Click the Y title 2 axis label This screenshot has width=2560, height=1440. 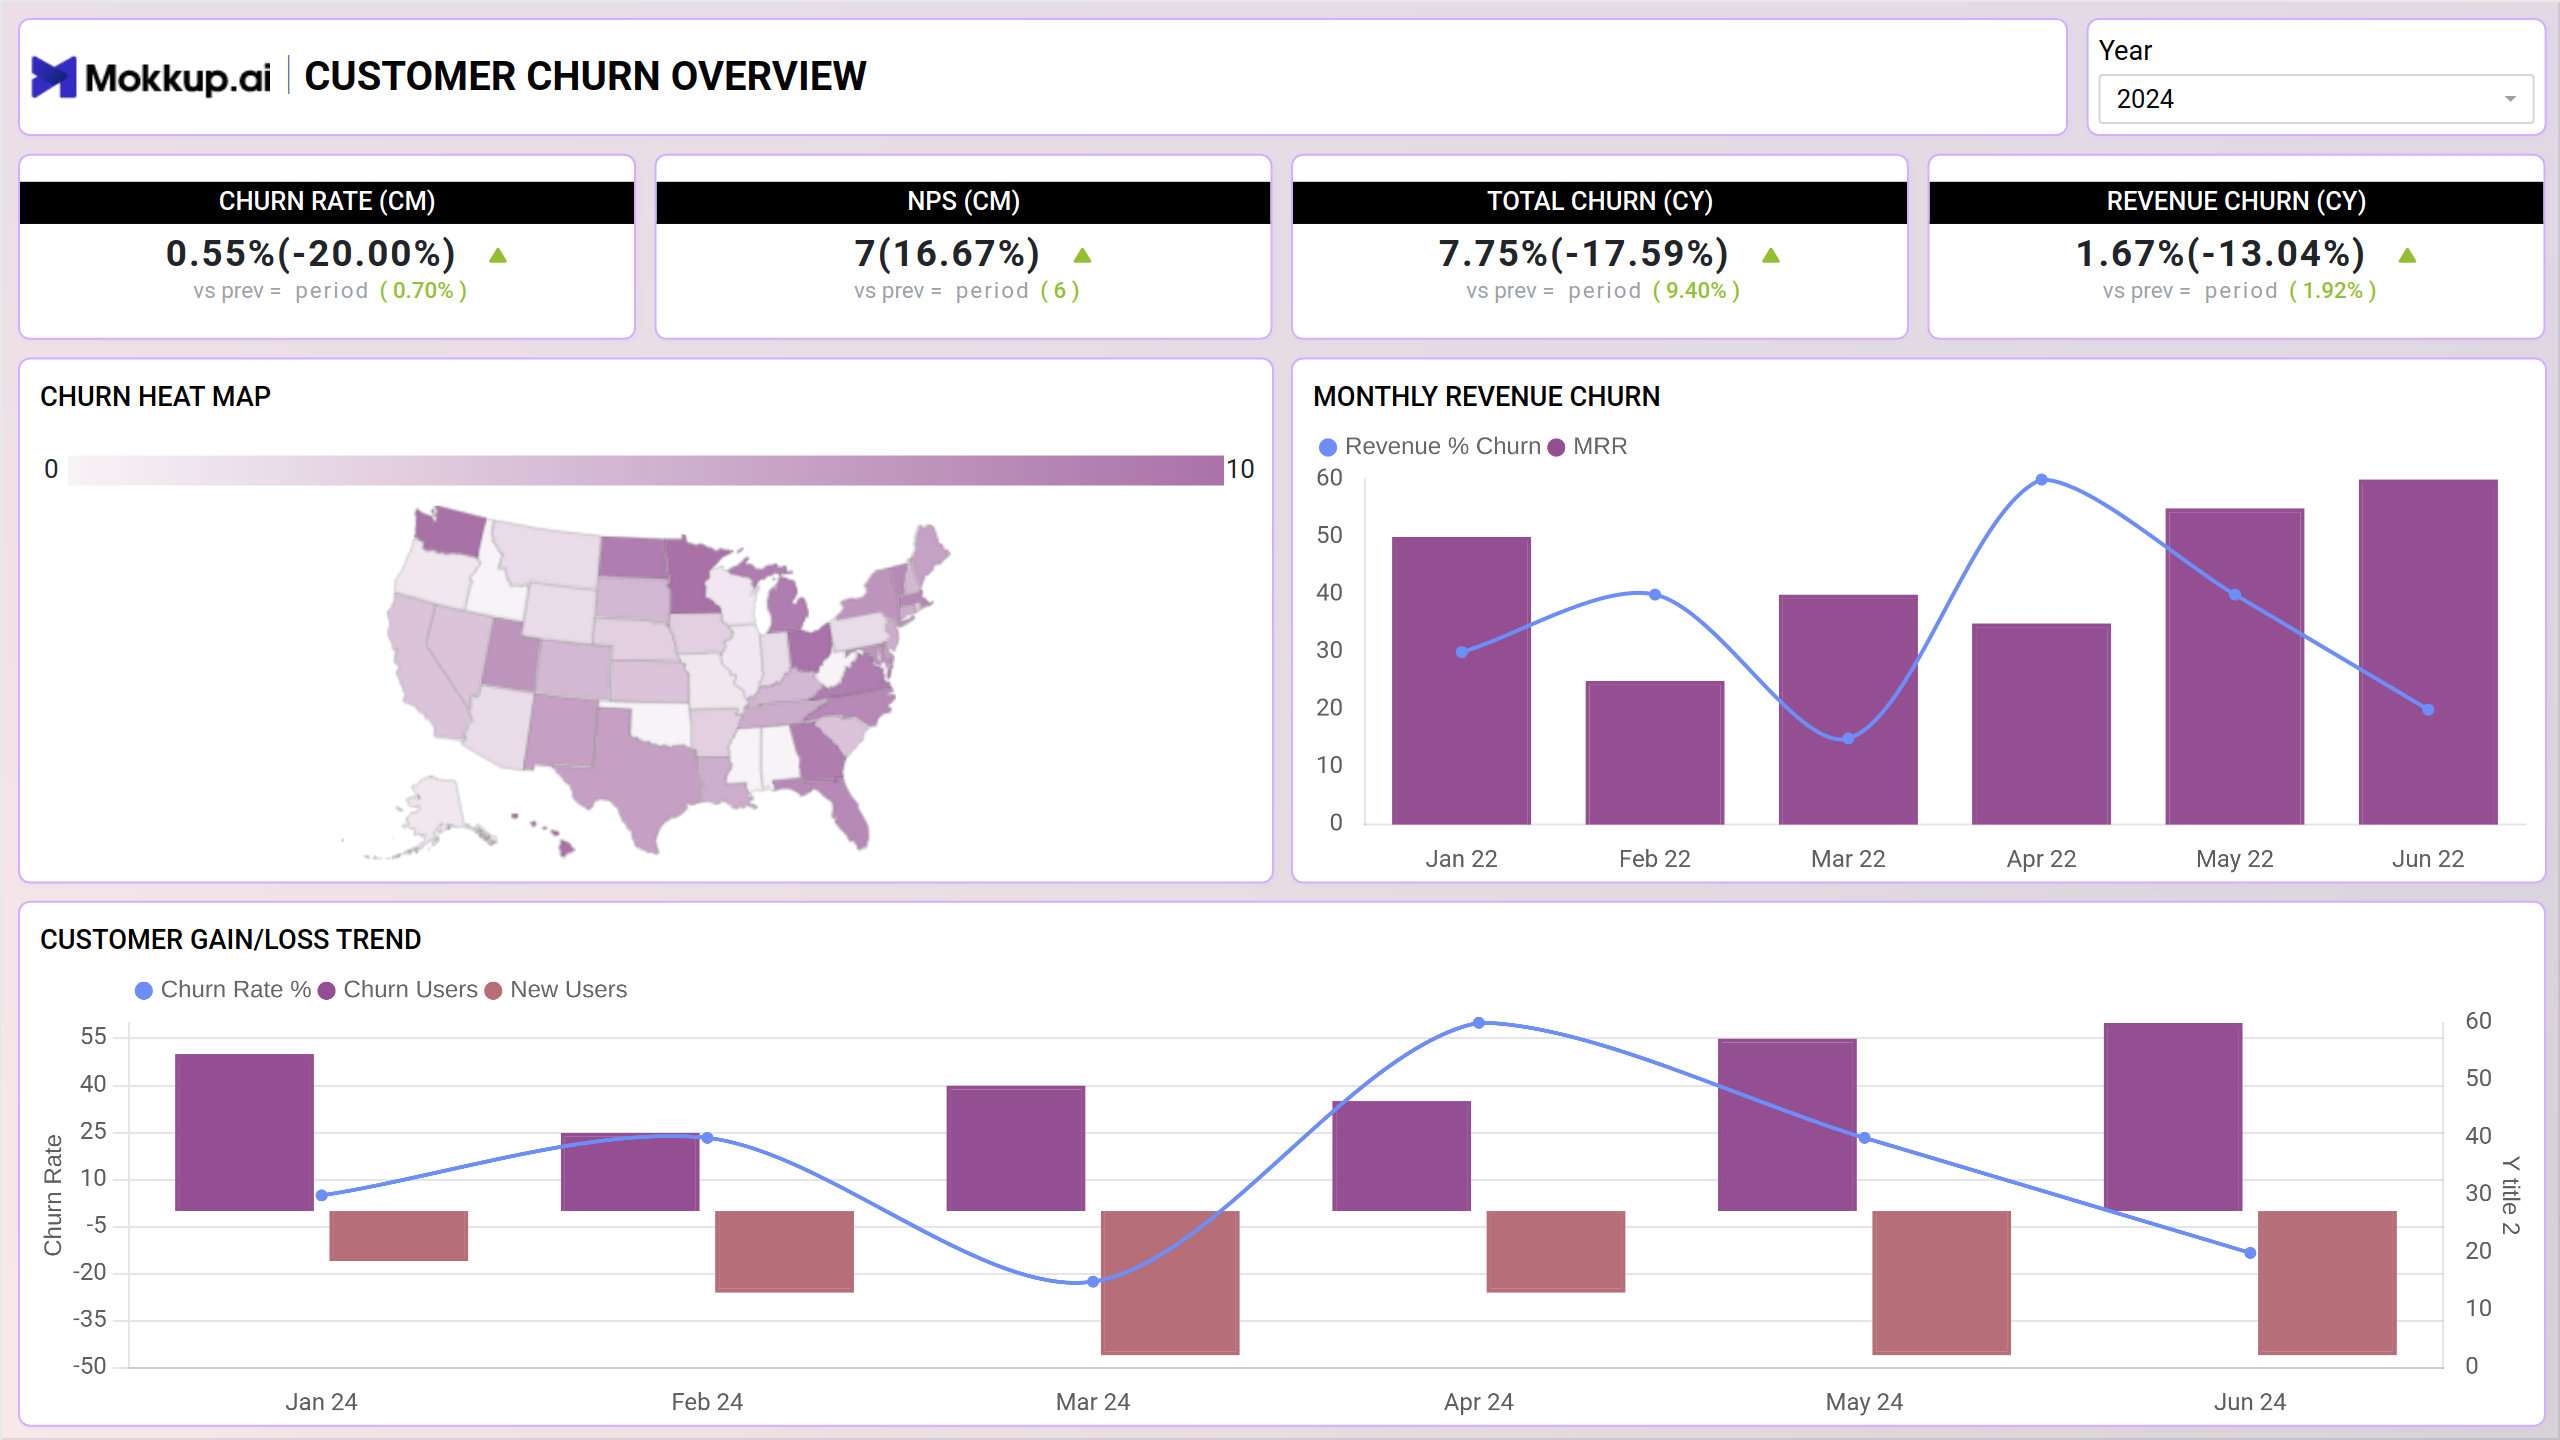pos(2511,1195)
